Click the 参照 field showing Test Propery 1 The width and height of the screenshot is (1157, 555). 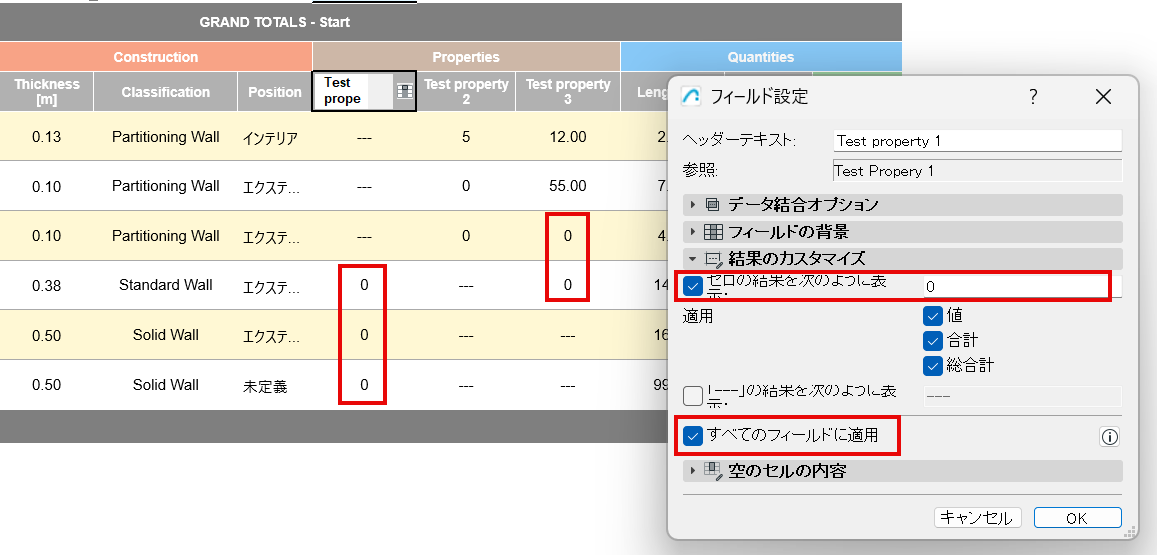click(x=978, y=170)
